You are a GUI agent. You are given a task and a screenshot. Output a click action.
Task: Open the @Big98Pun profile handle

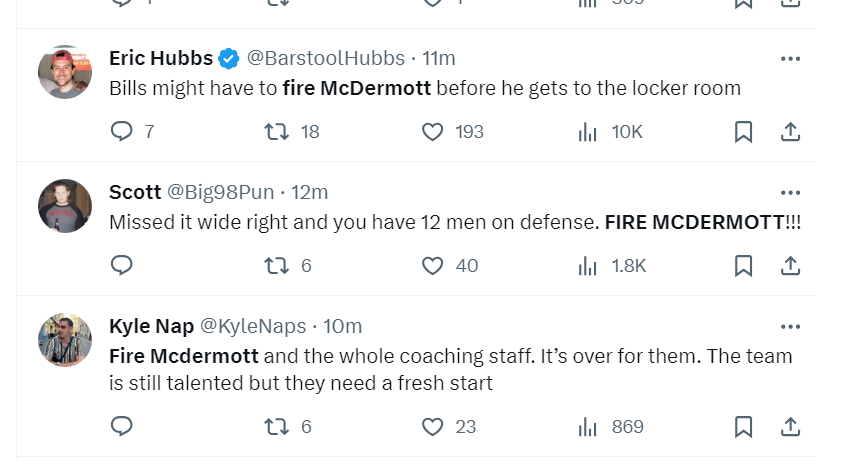point(220,192)
